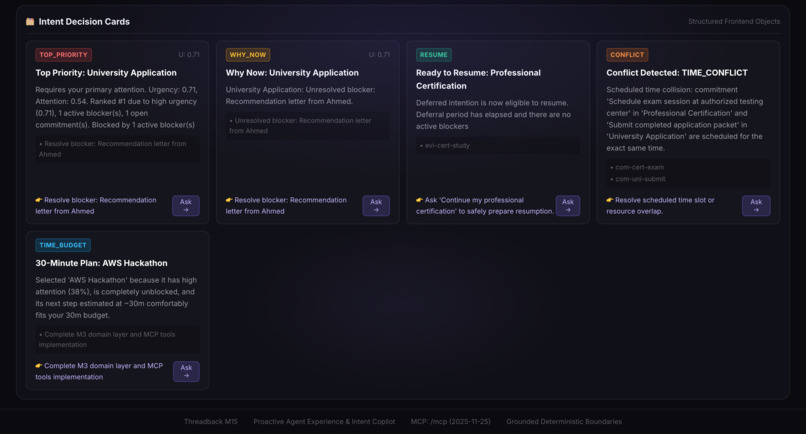
Task: Open 'Conflict Detected: TIME_CONFLICT' title
Action: point(676,73)
